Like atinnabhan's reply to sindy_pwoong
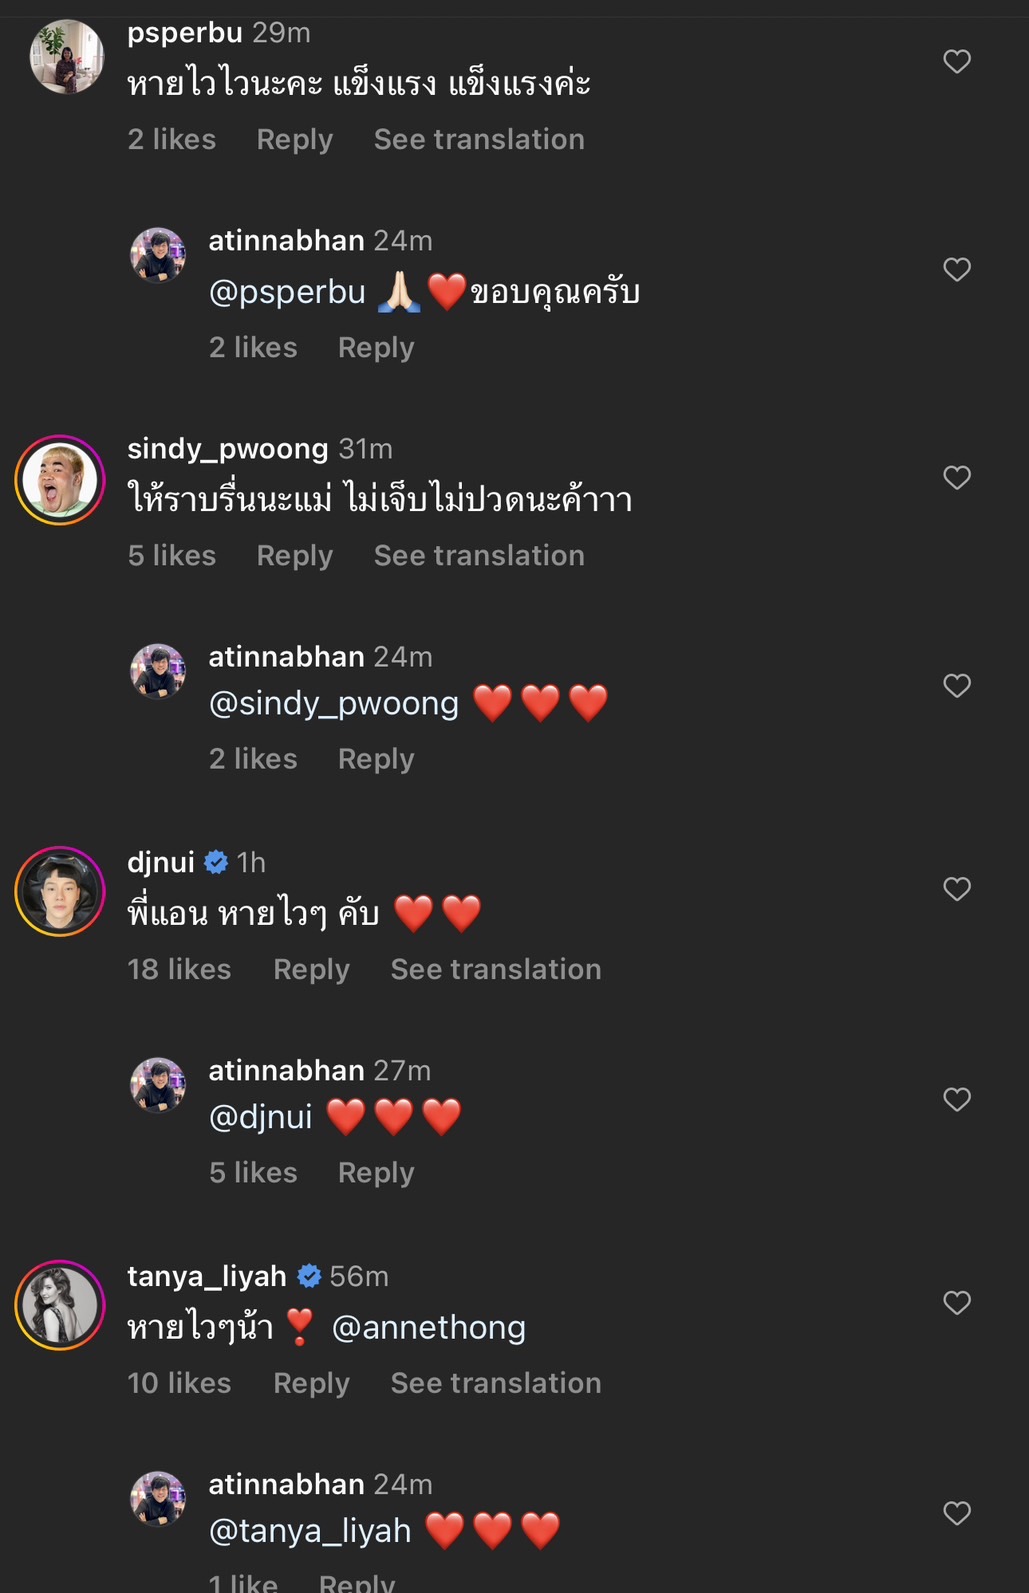The image size is (1029, 1593). point(956,685)
